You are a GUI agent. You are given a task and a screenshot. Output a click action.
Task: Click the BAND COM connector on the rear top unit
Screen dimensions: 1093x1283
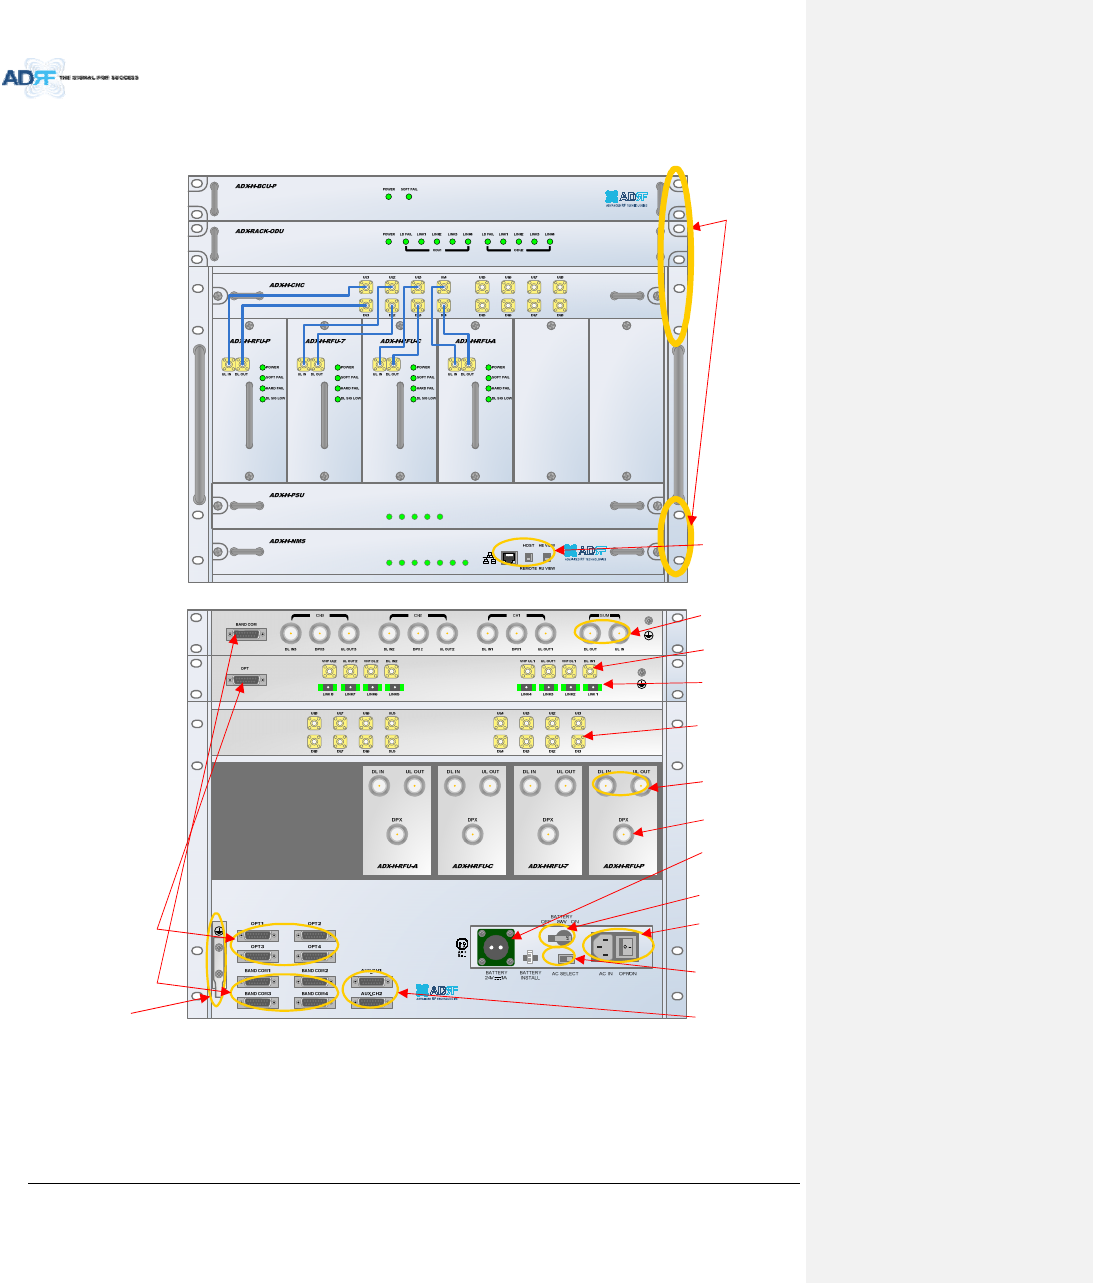click(247, 634)
